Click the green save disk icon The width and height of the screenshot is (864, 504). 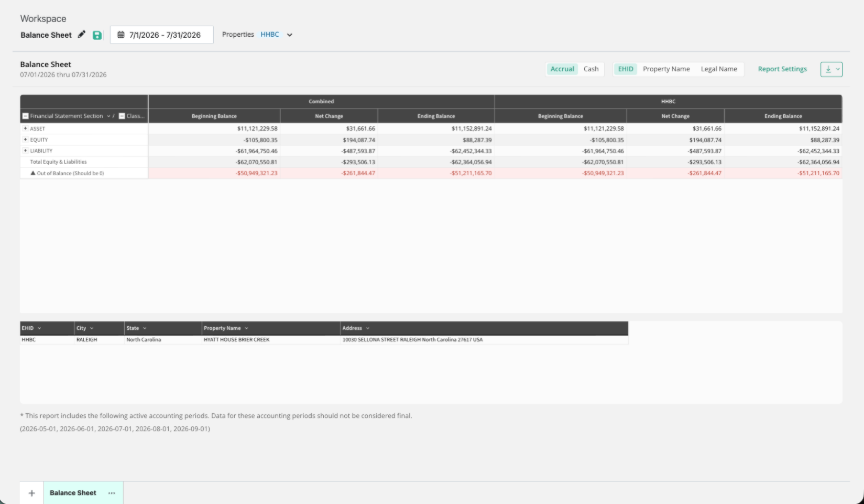pos(97,35)
